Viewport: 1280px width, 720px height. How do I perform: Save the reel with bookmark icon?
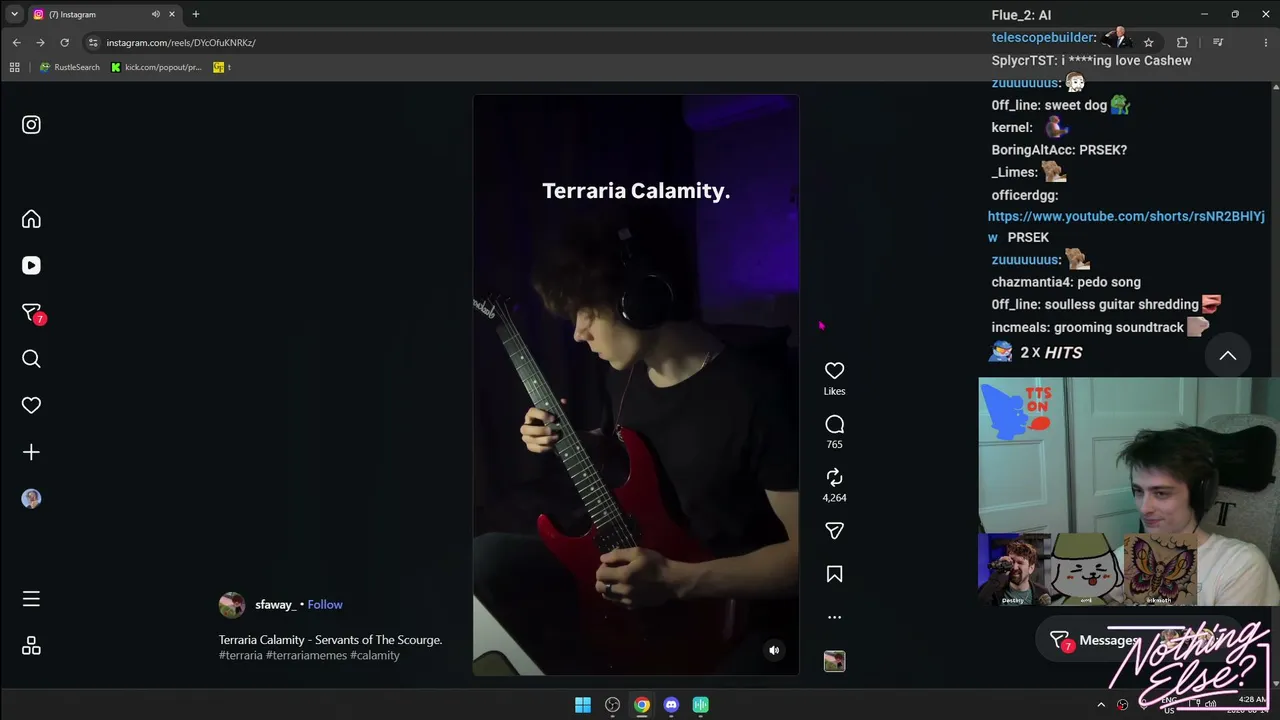[x=834, y=574]
